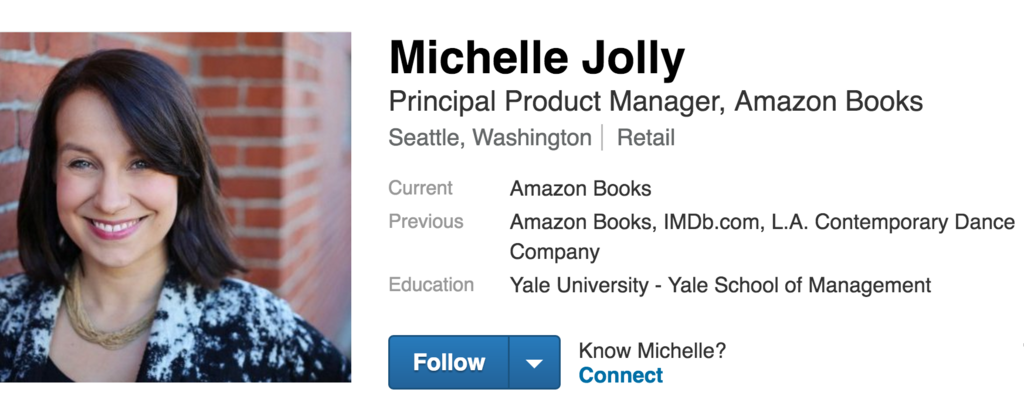Click the Current row label
This screenshot has width=1024, height=420.
pyautogui.click(x=421, y=188)
